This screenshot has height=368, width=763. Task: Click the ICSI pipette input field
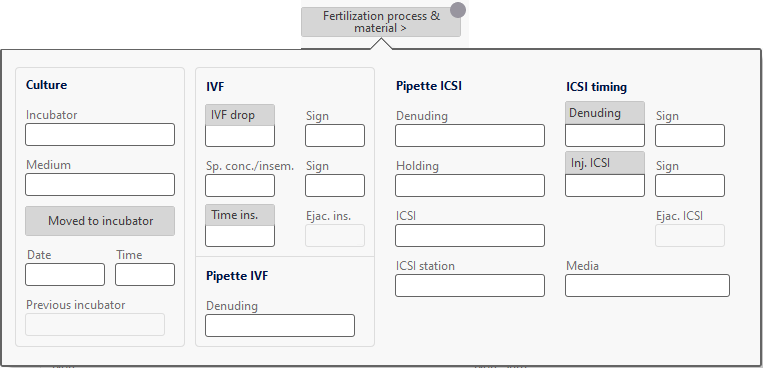(470, 236)
